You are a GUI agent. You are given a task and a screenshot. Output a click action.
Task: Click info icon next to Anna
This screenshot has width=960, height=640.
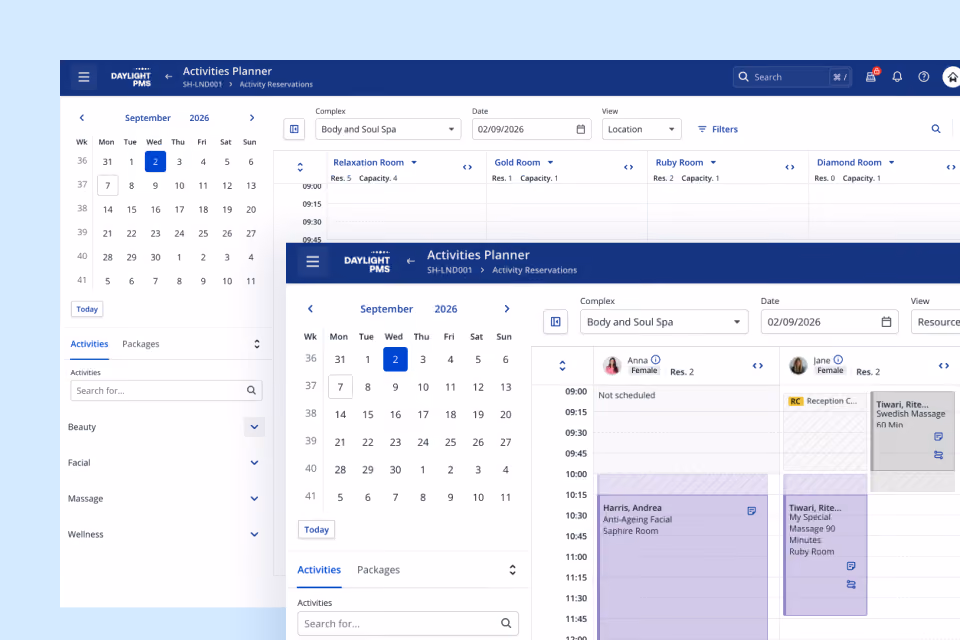656,360
